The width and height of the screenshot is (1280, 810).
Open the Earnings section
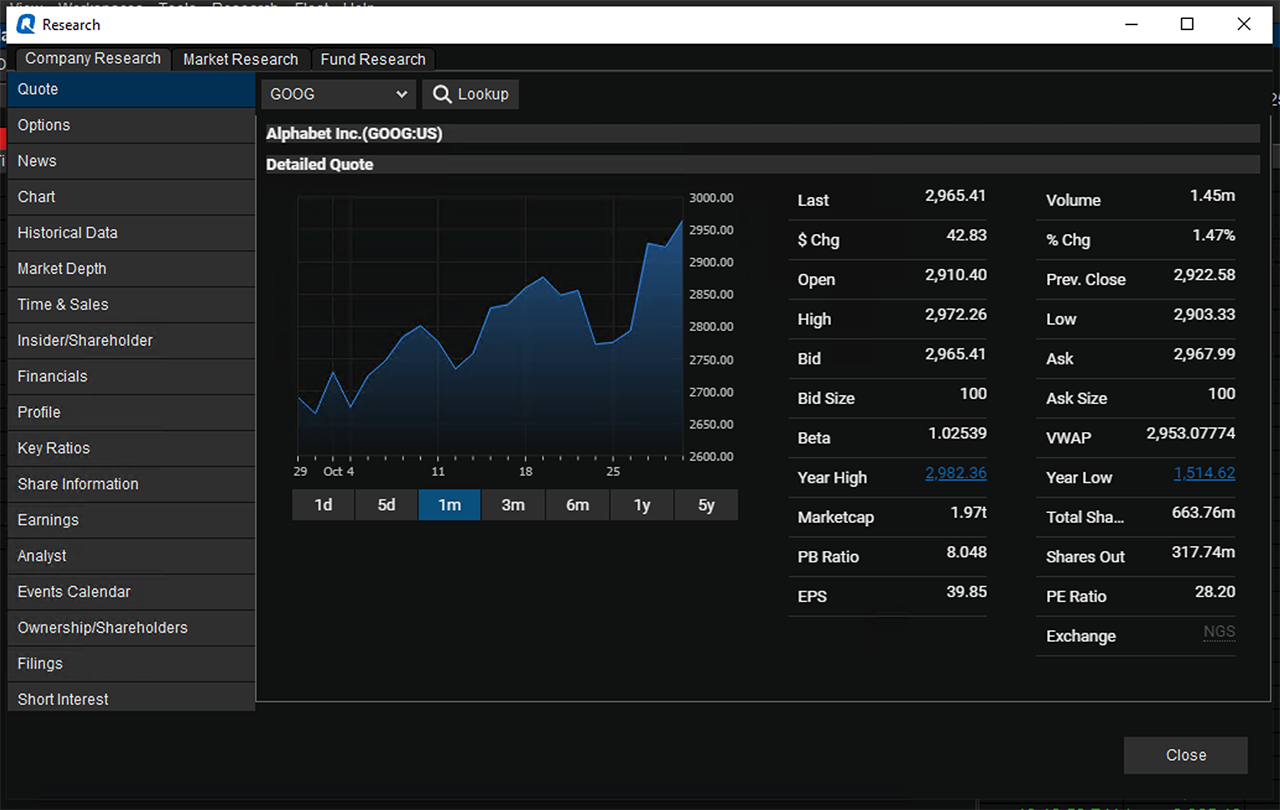(131, 520)
